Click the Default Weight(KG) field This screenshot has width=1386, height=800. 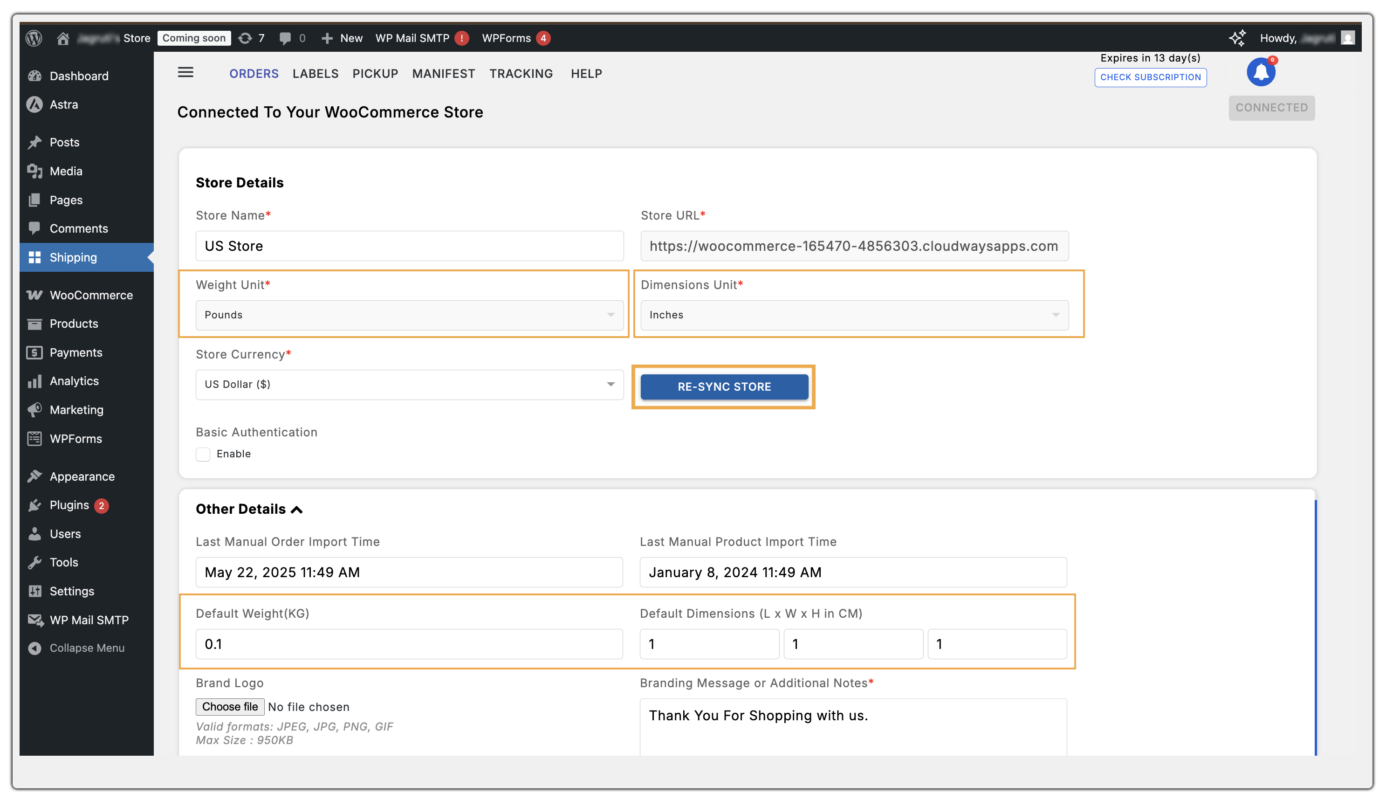[x=409, y=644]
